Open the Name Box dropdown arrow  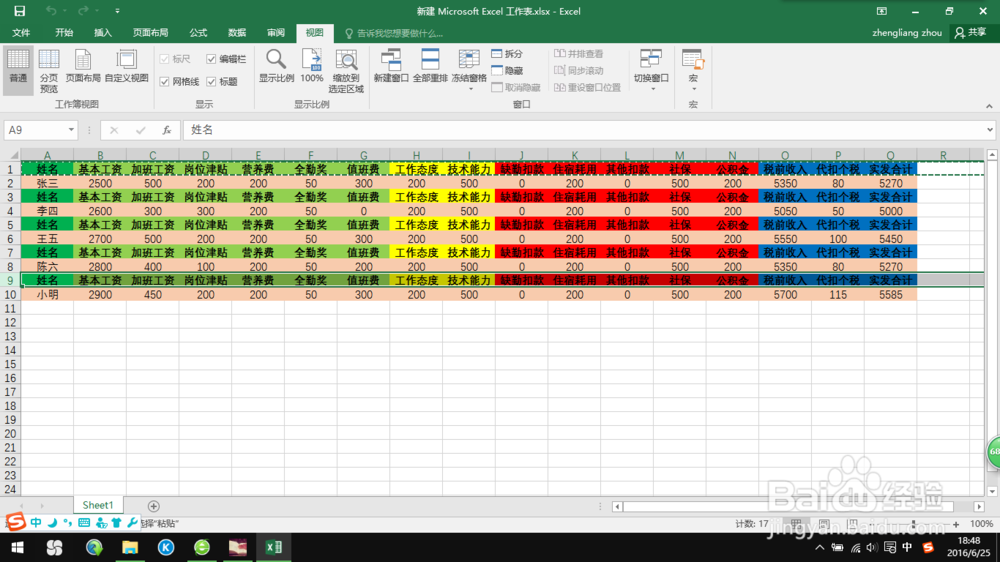click(71, 130)
